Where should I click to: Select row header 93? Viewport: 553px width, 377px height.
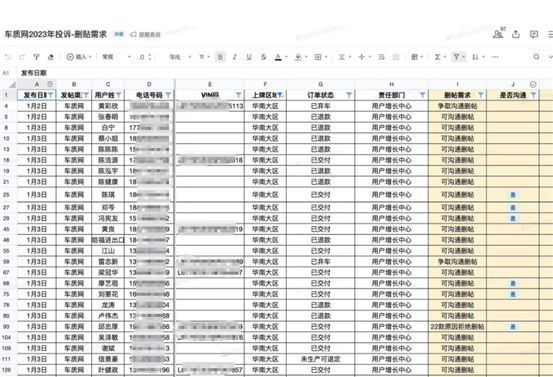coord(6,327)
